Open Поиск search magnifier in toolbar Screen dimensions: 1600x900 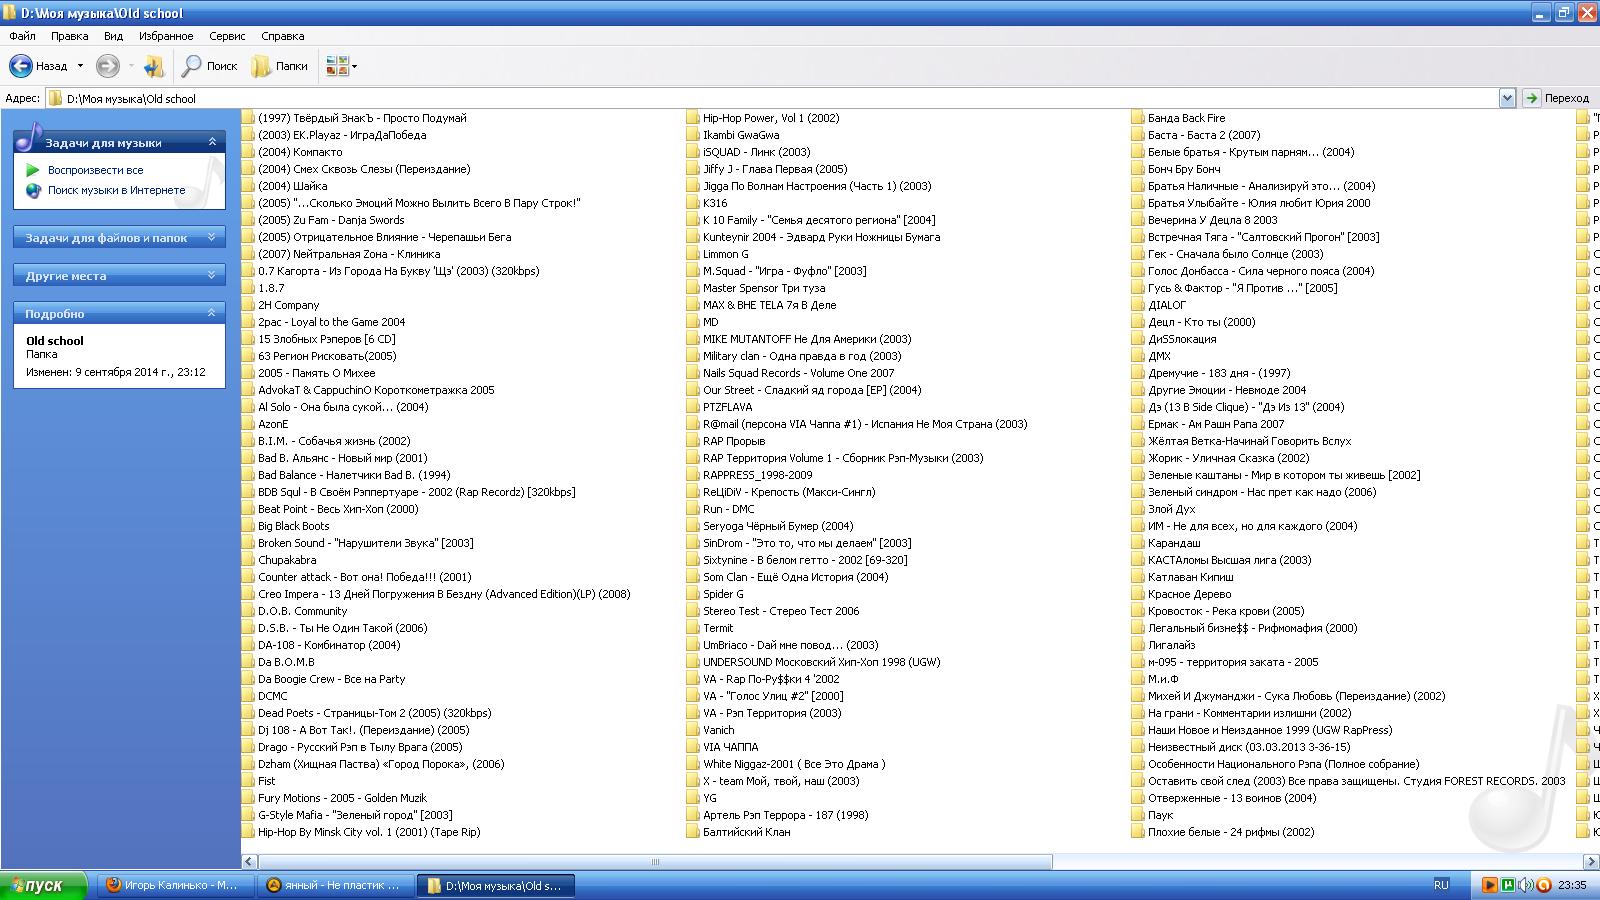pos(209,66)
